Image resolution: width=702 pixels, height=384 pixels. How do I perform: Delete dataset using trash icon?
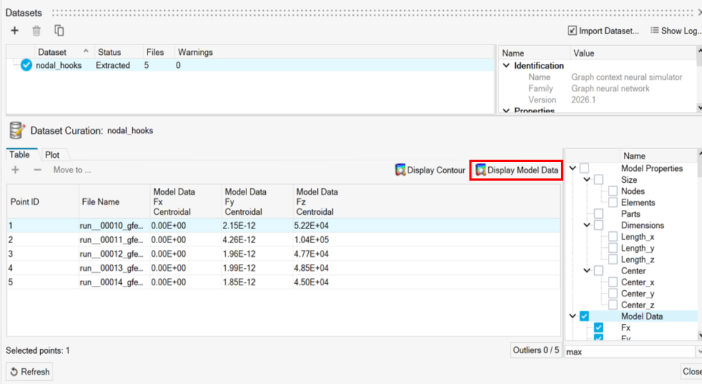pos(36,30)
